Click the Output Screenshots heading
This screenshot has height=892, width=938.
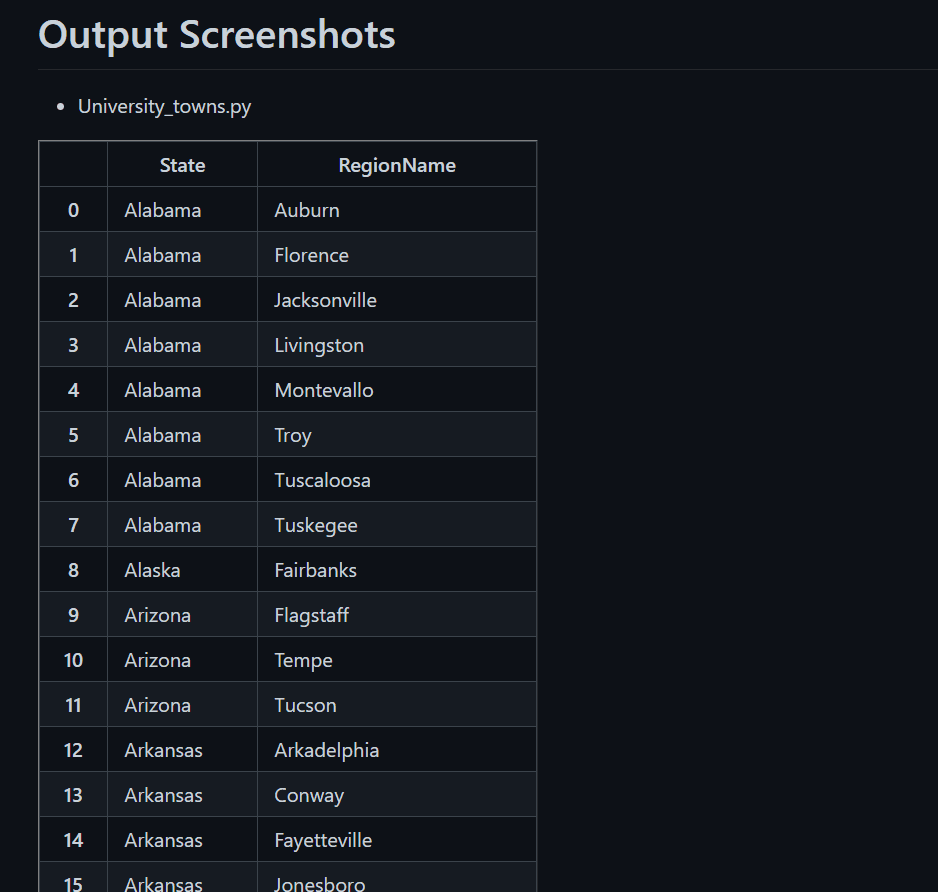(217, 35)
